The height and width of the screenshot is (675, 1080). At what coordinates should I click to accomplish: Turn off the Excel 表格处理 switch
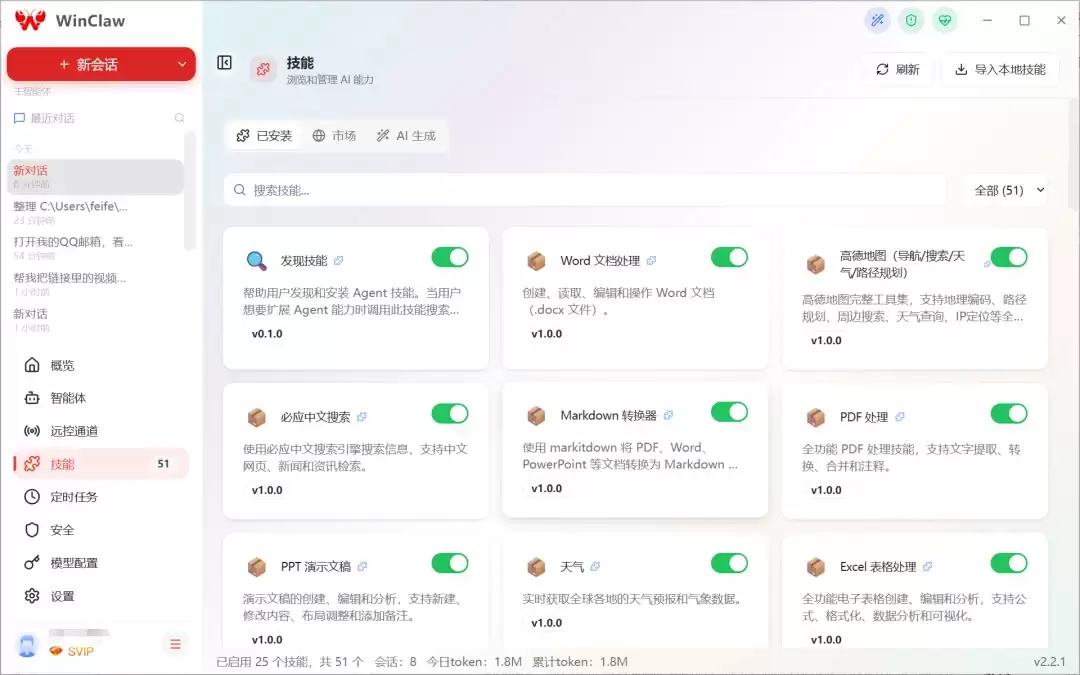coord(1008,563)
